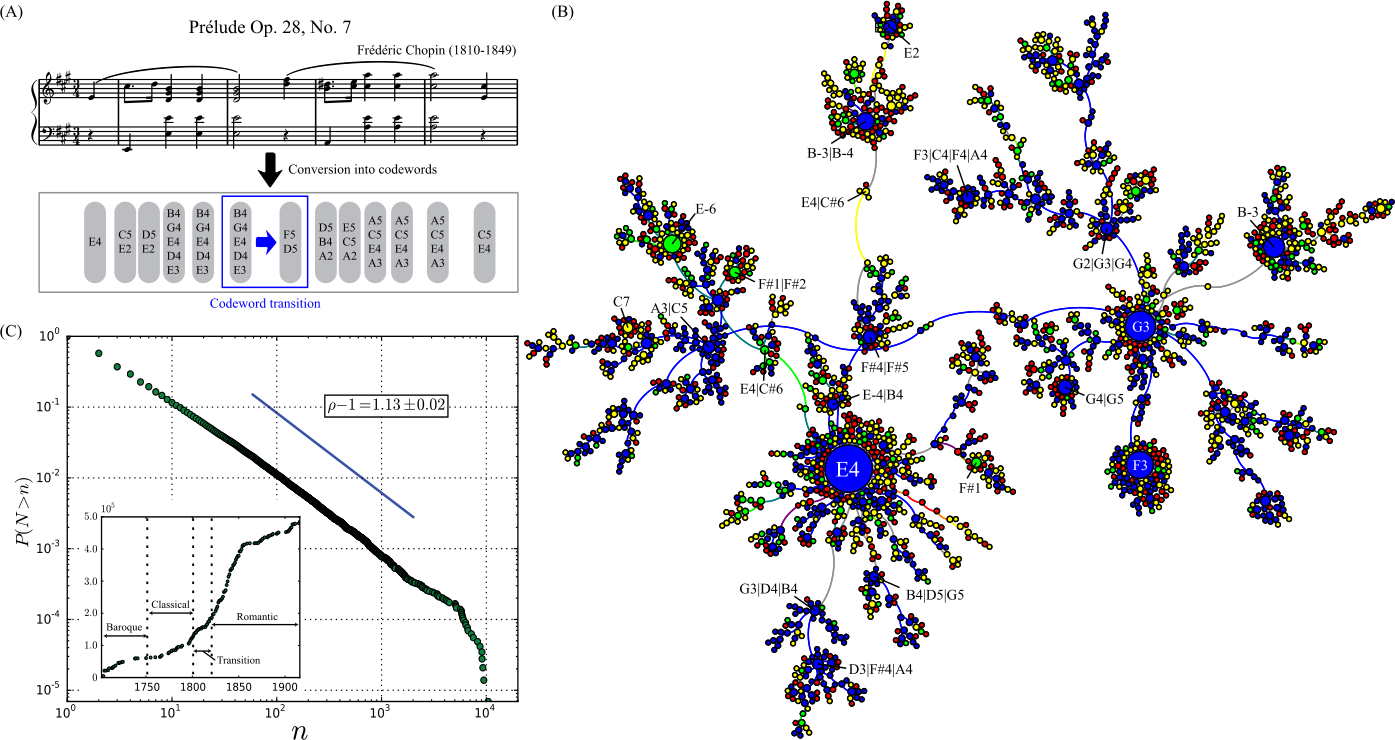1395x740 pixels.
Task: Click the 'C7' node label
Action: pos(621,300)
